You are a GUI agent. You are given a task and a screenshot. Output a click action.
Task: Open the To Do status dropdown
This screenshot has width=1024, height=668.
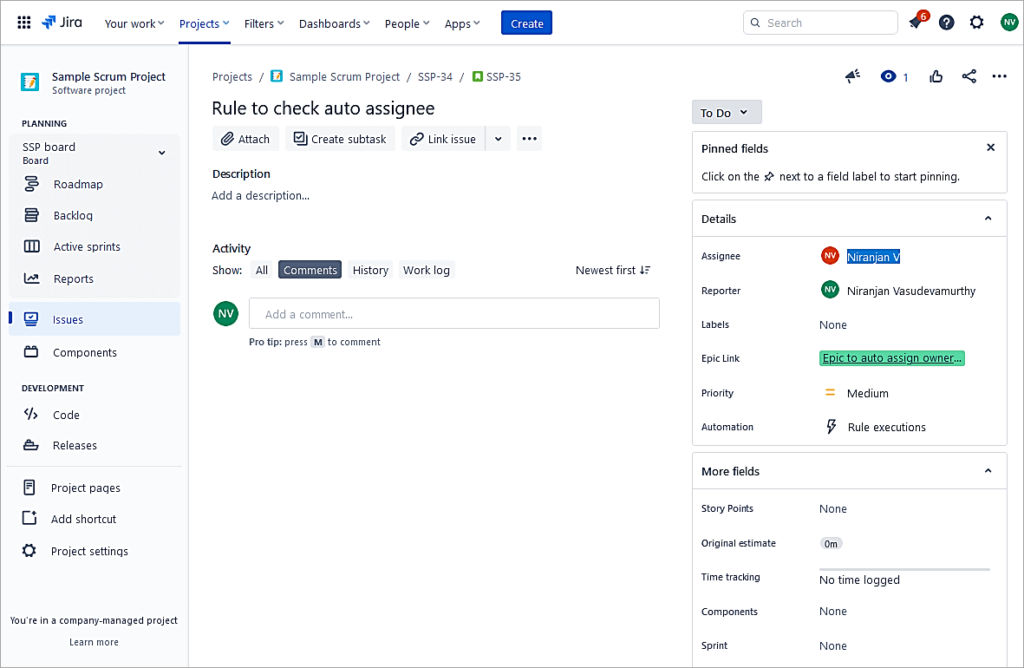[726, 112]
